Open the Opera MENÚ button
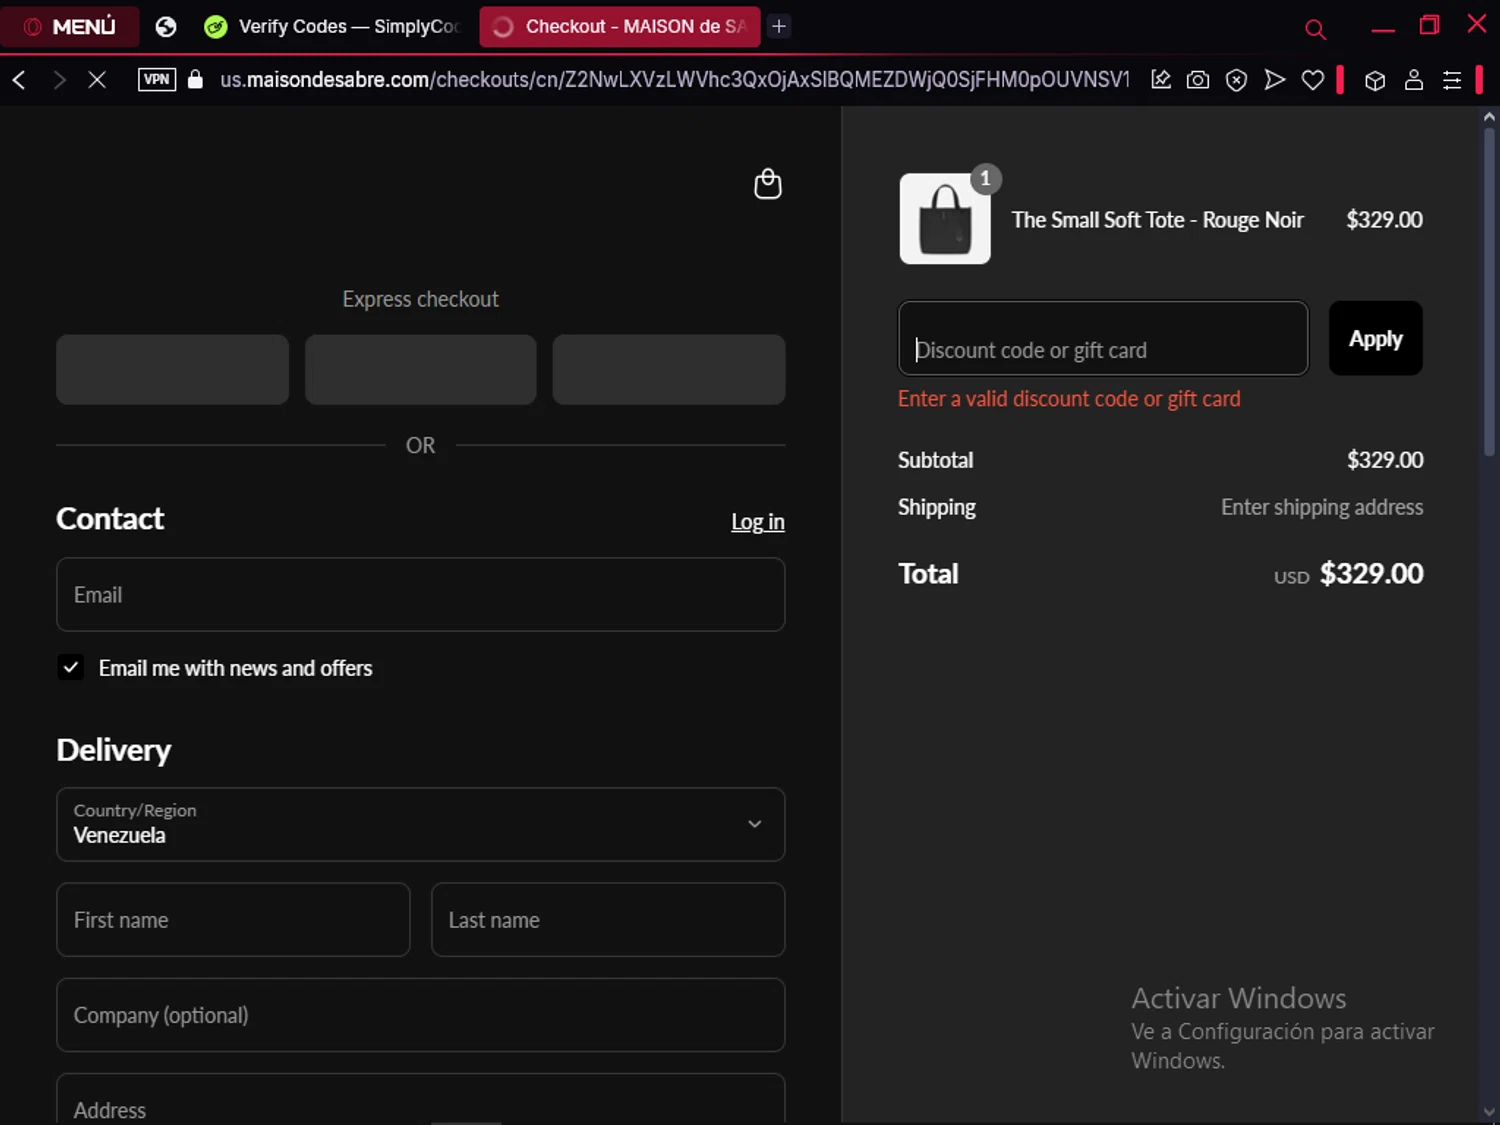Screen dimensions: 1500x1125 [69, 27]
